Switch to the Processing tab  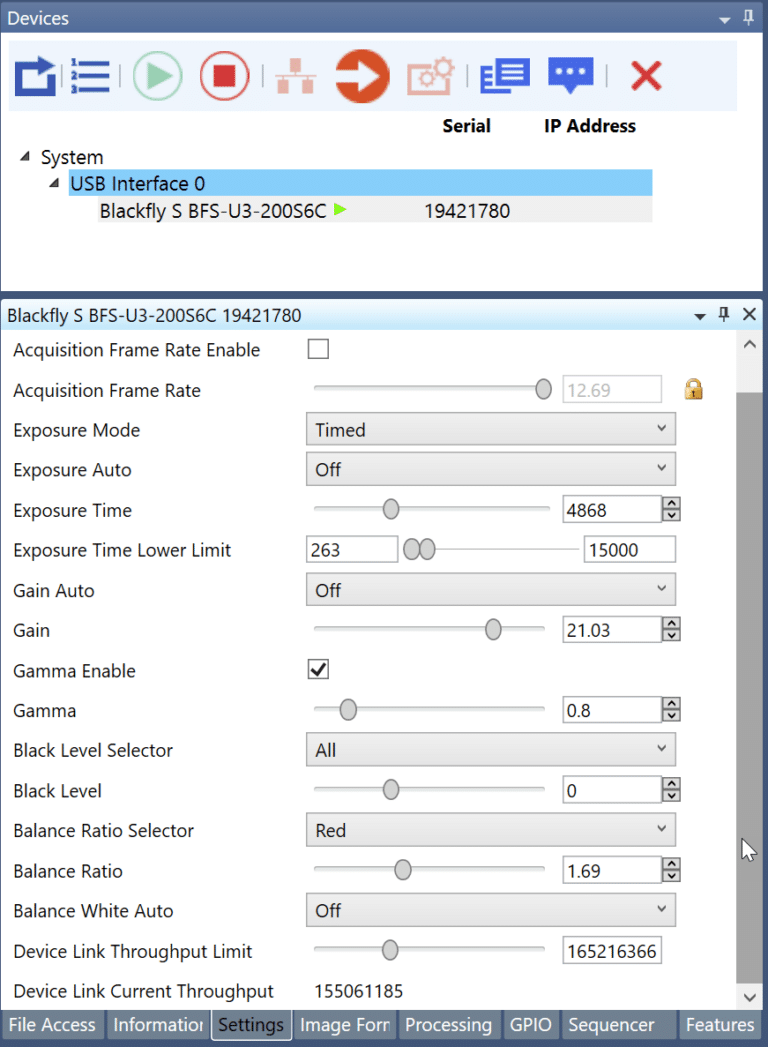click(449, 1025)
